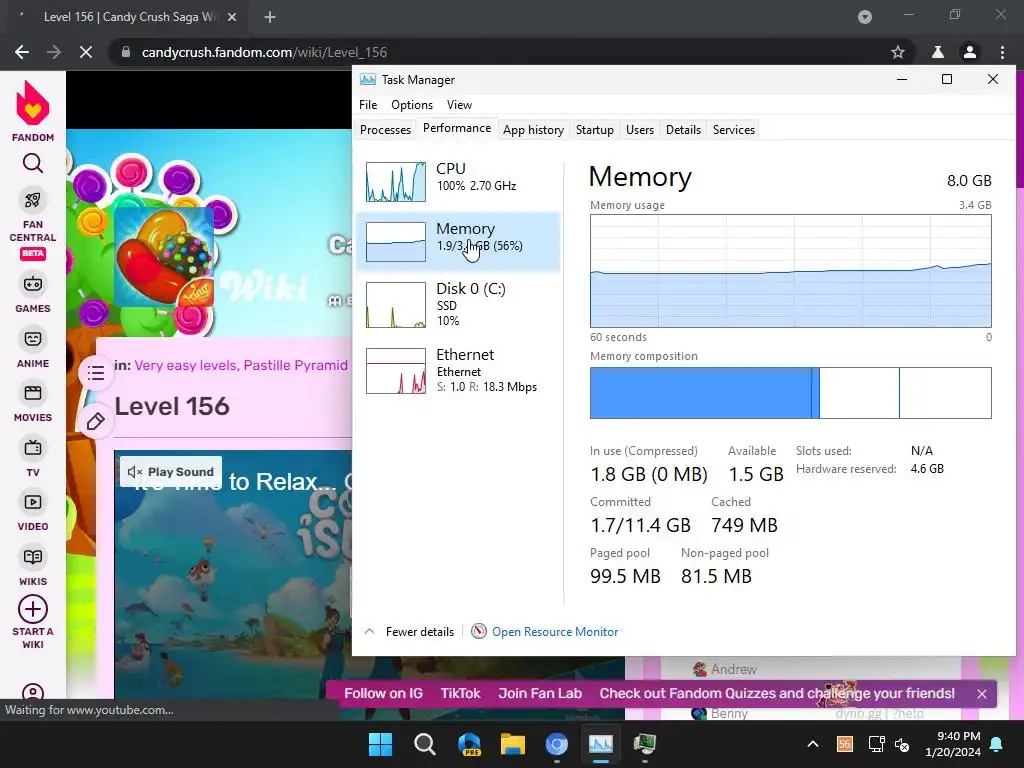Select the Ethernet performance panel
The image size is (1024, 768).
coord(458,370)
